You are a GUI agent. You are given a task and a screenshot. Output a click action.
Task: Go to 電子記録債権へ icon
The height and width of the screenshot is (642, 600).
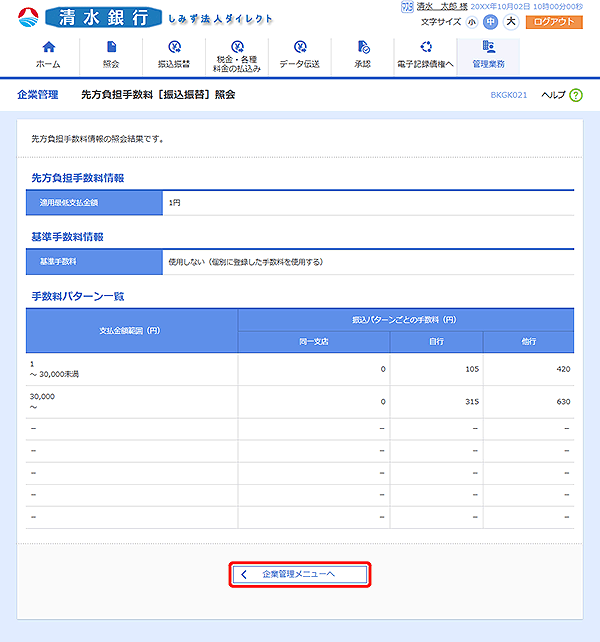[425, 48]
